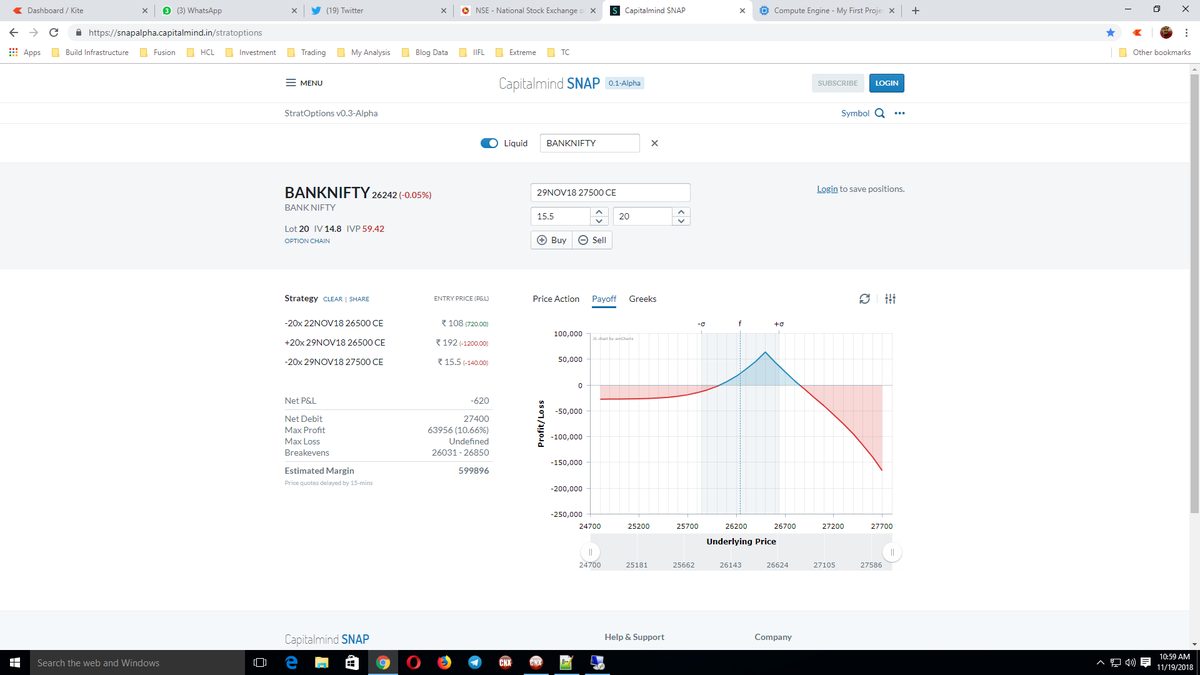The width and height of the screenshot is (1200, 675).
Task: Click the Sell button
Action: coord(593,240)
